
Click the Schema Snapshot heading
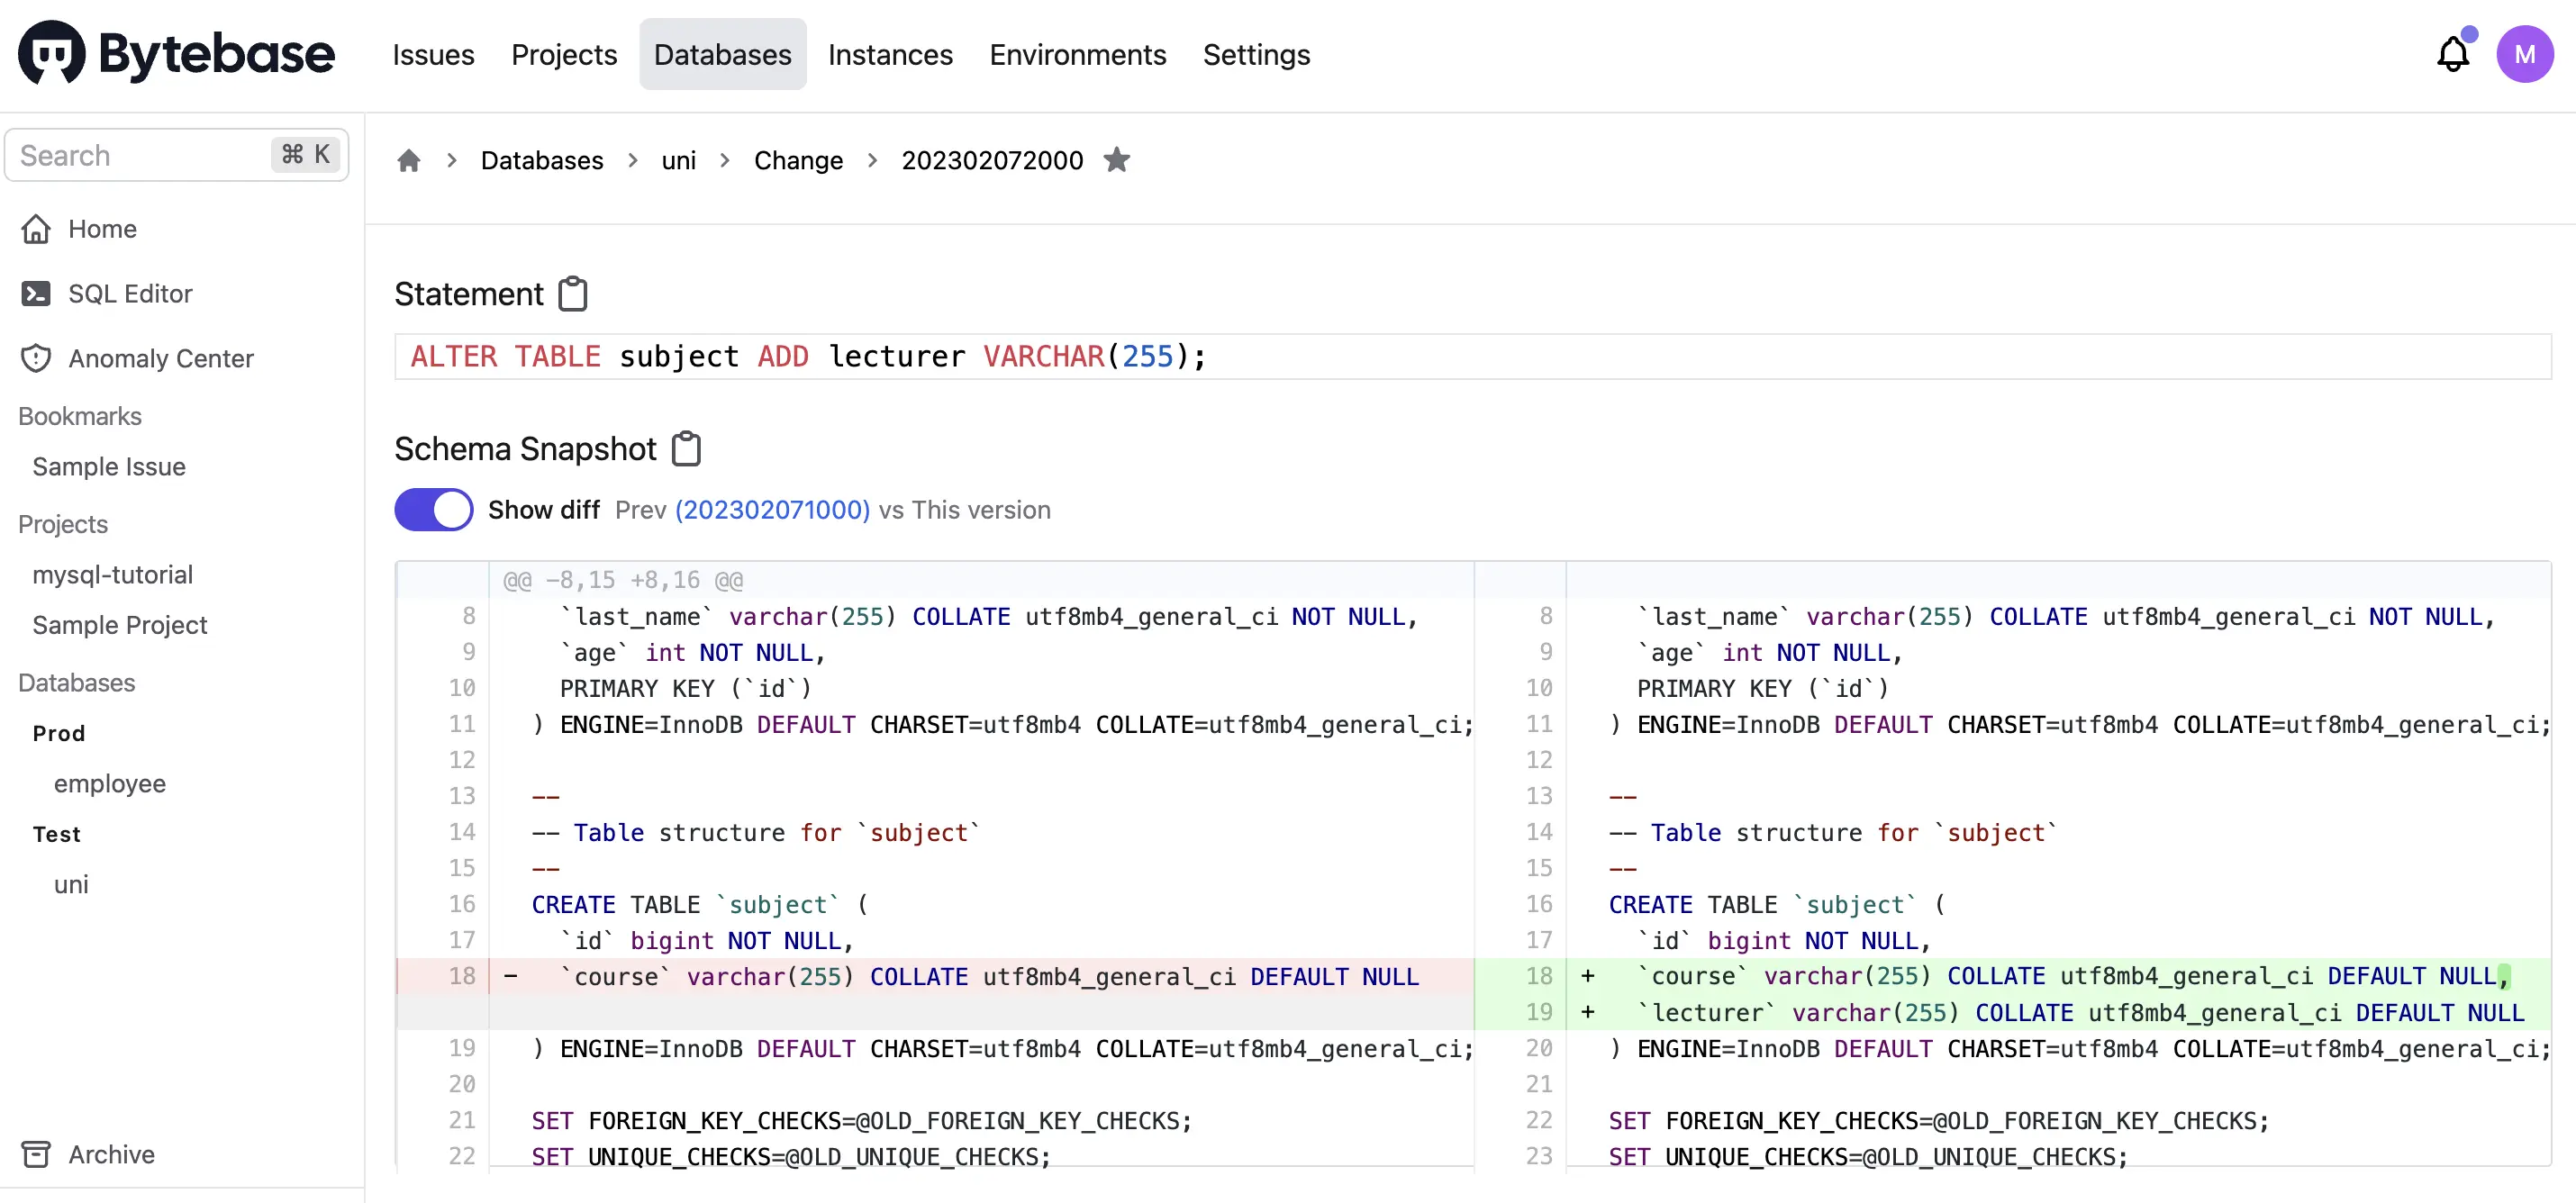pos(525,449)
